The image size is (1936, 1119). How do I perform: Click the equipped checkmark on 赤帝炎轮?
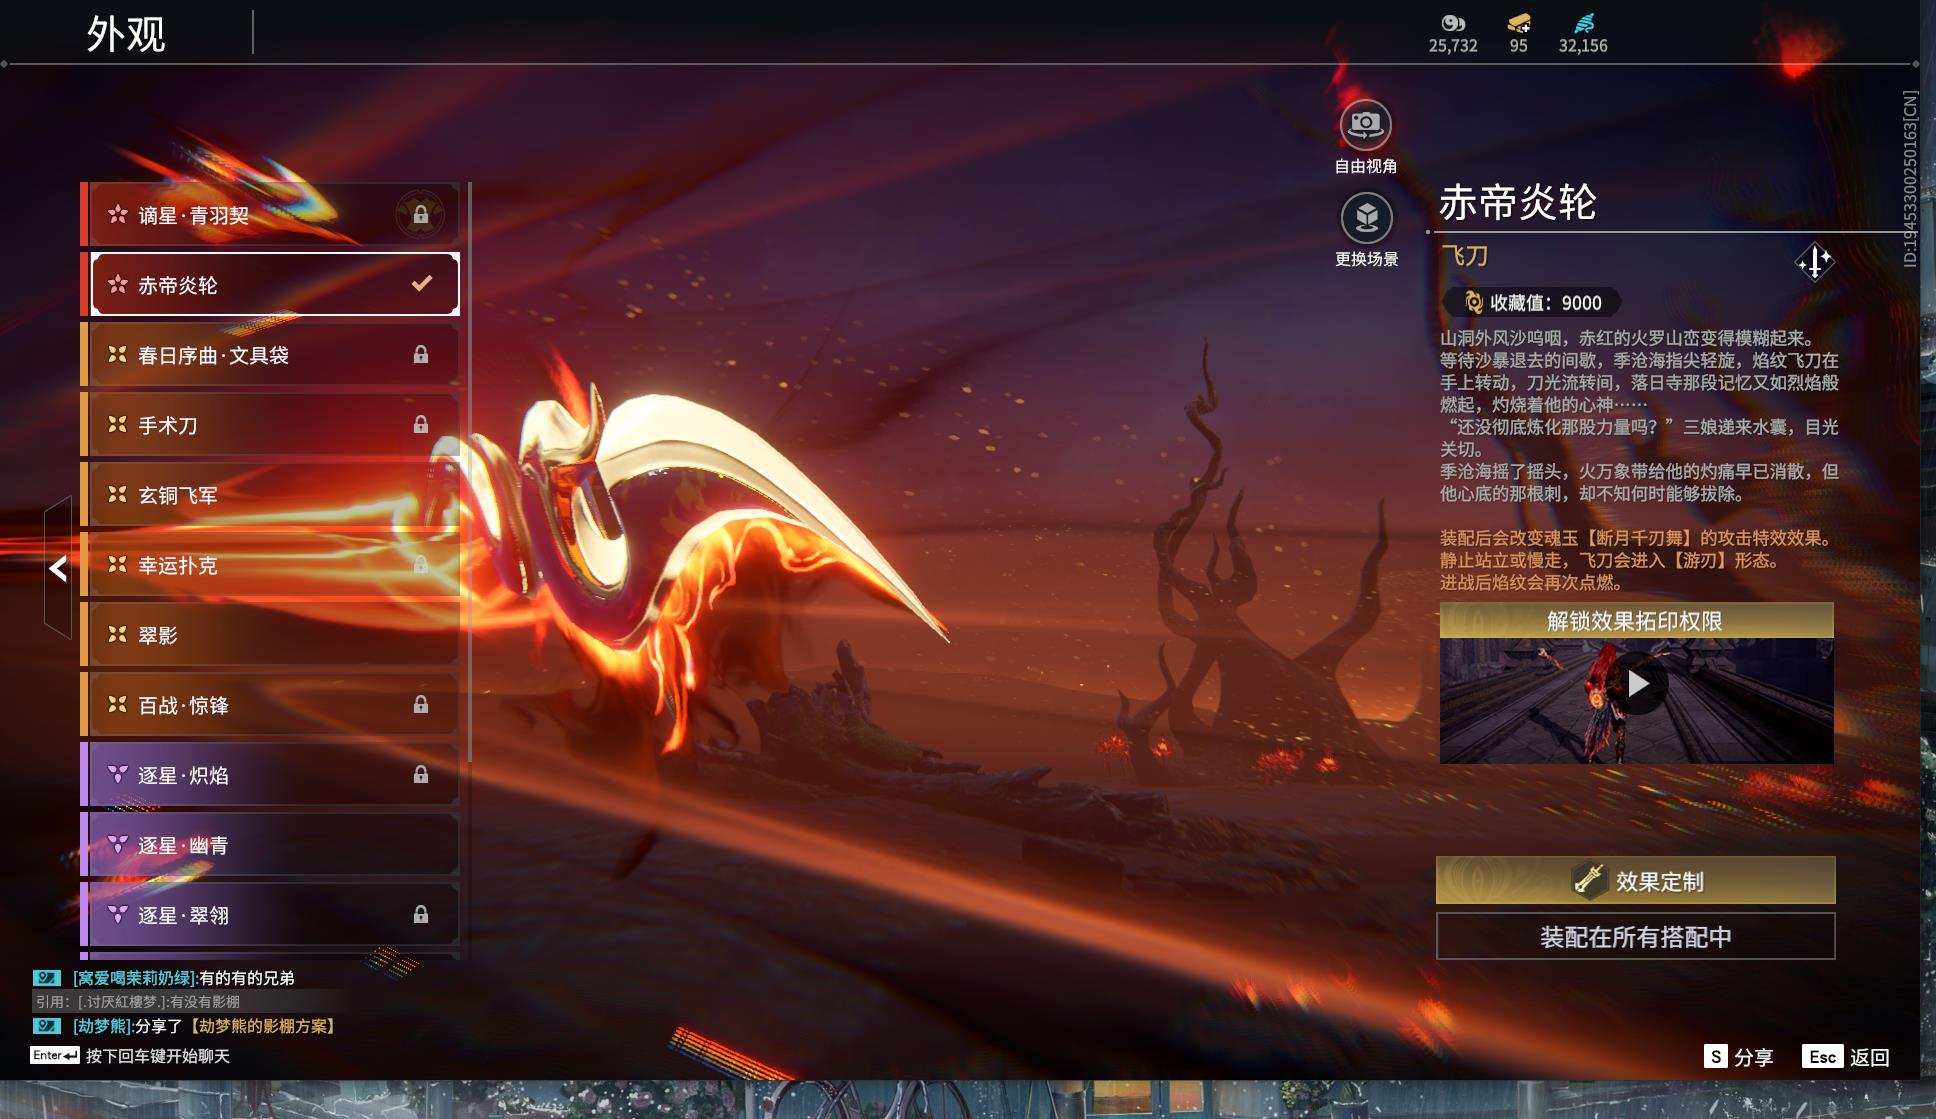tap(422, 284)
